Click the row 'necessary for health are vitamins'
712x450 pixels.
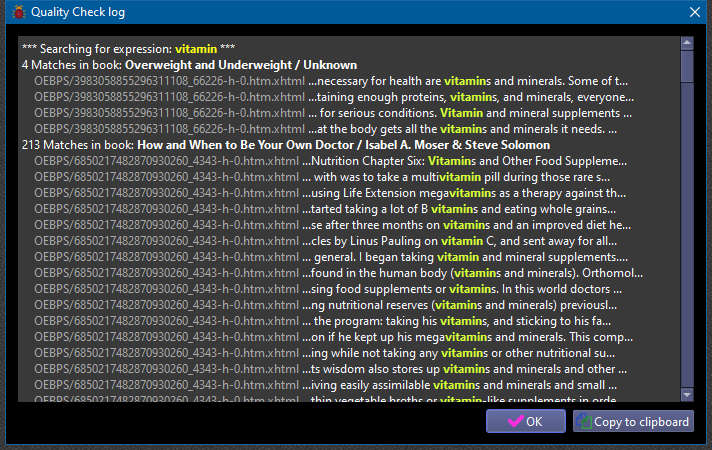coord(331,81)
